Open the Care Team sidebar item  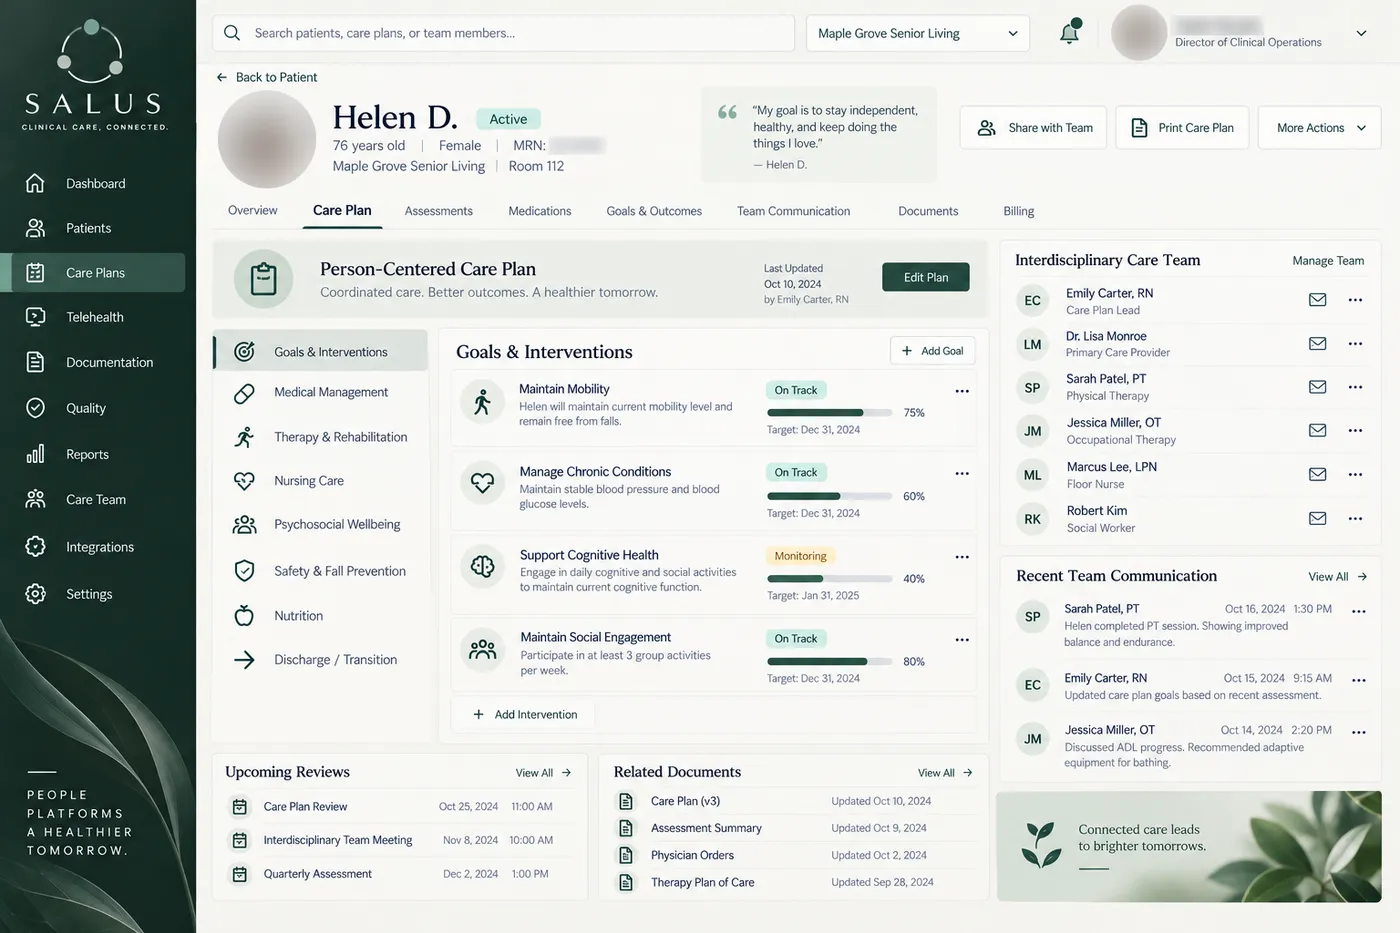coord(96,500)
